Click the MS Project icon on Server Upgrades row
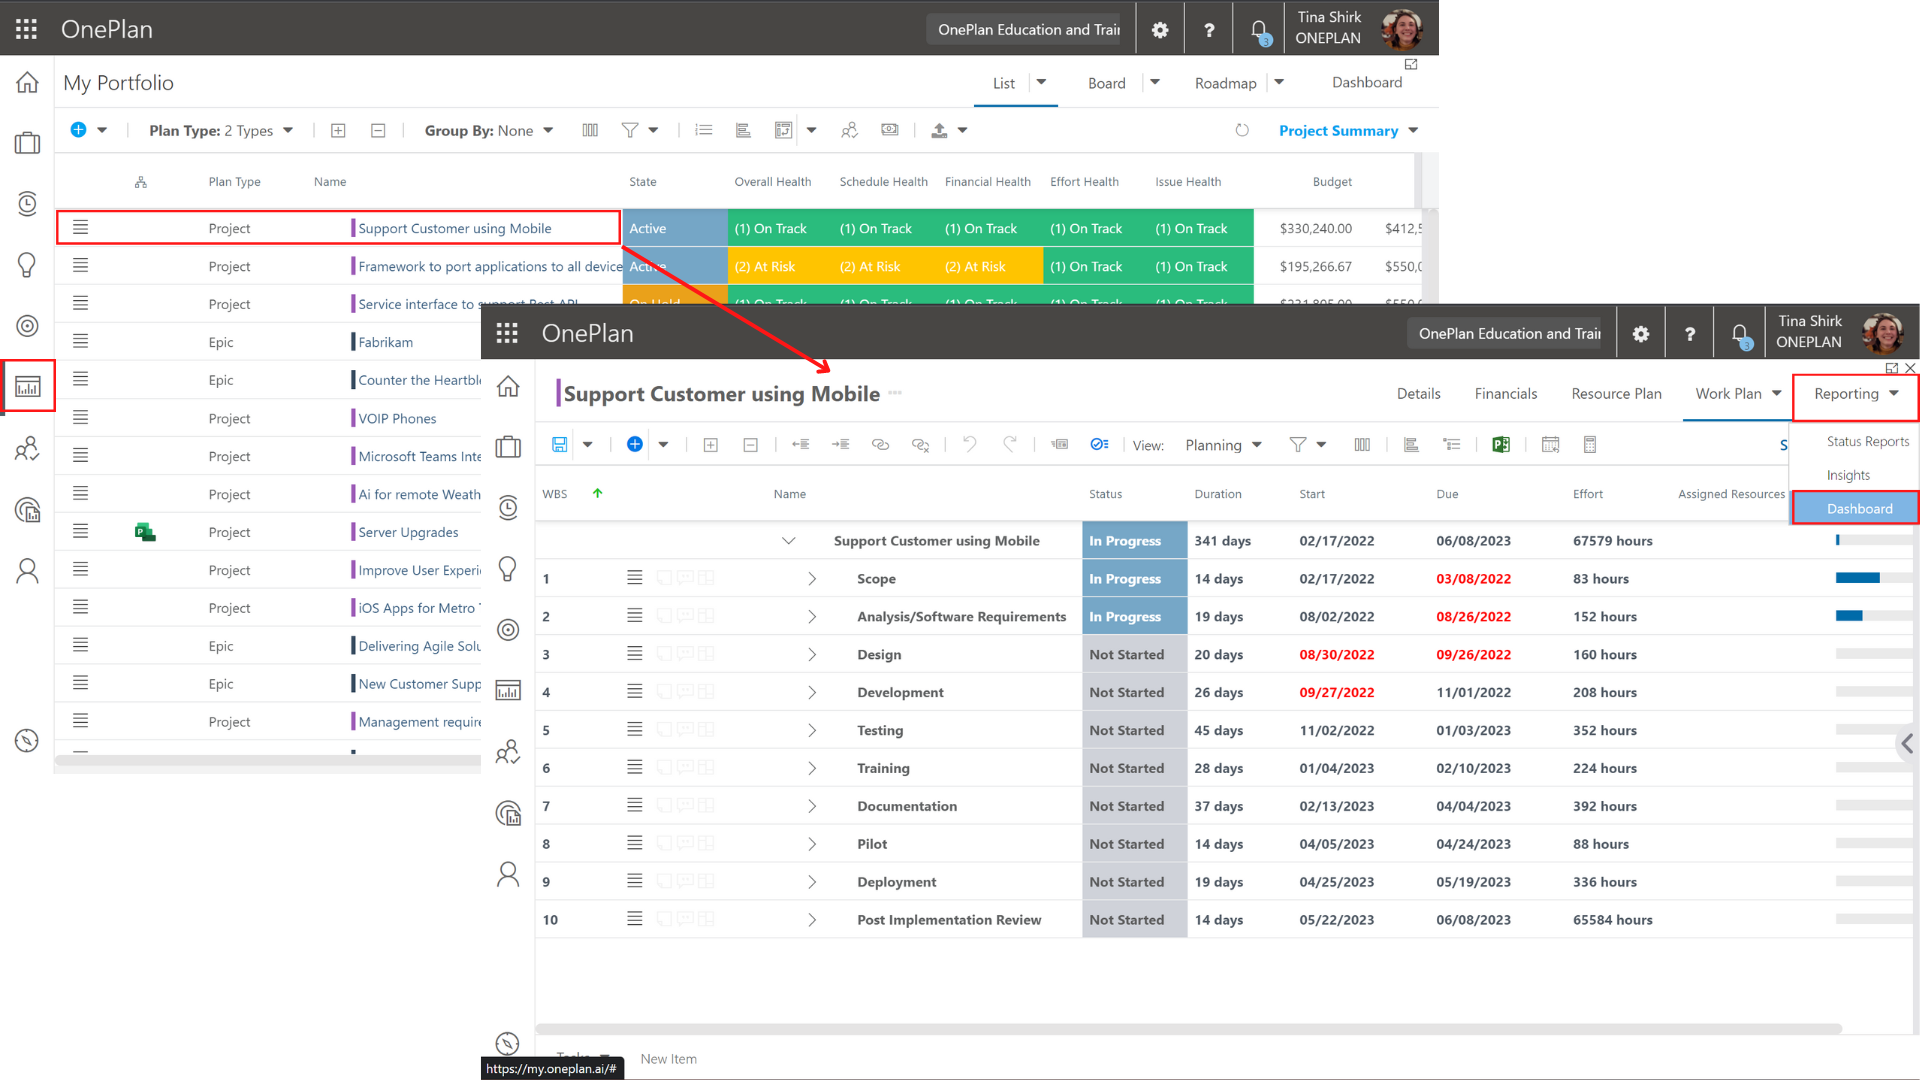Image resolution: width=1920 pixels, height=1080 pixels. pyautogui.click(x=145, y=532)
